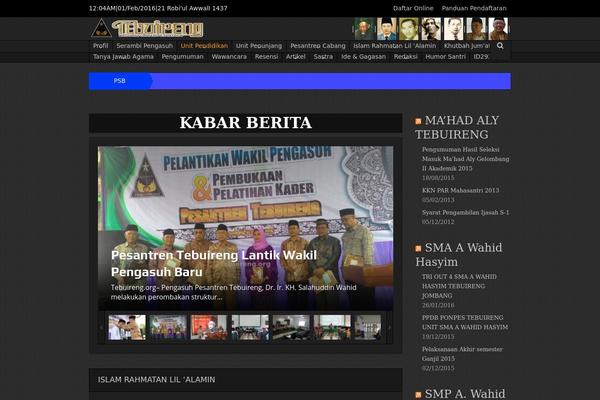This screenshot has height=400, width=600.
Task: Click the article excerpt starting Tebuireng.org
Action: [x=233, y=292]
